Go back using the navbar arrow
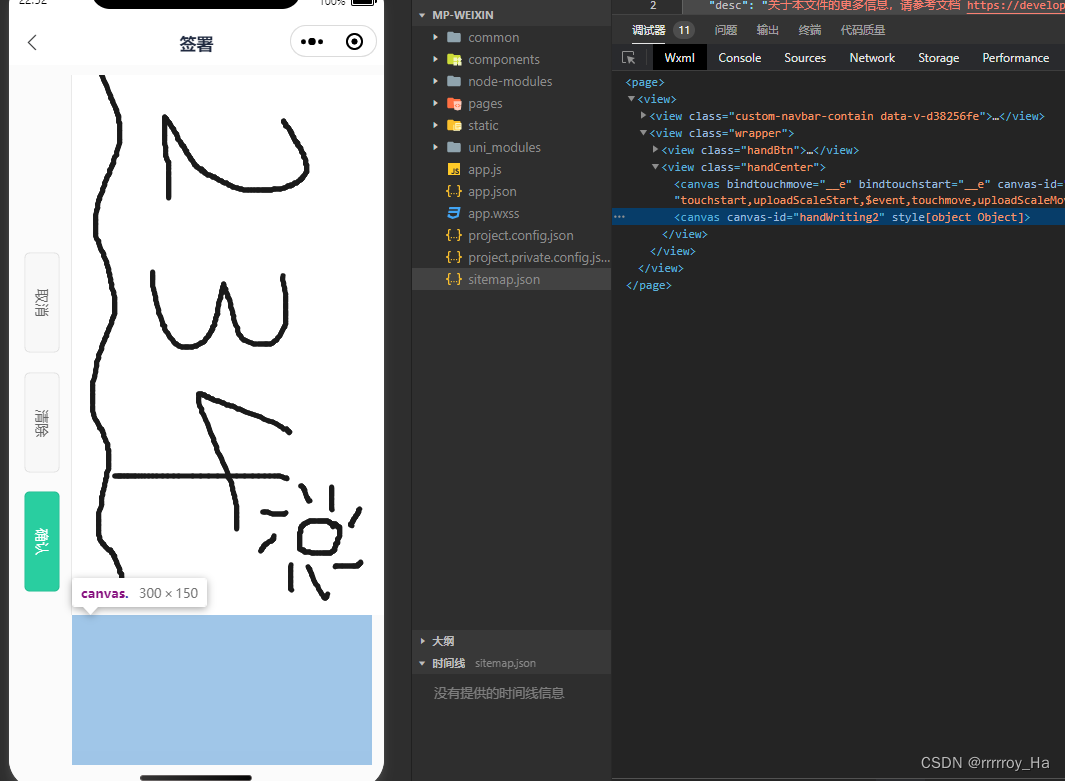Image resolution: width=1065 pixels, height=781 pixels. coord(32,43)
